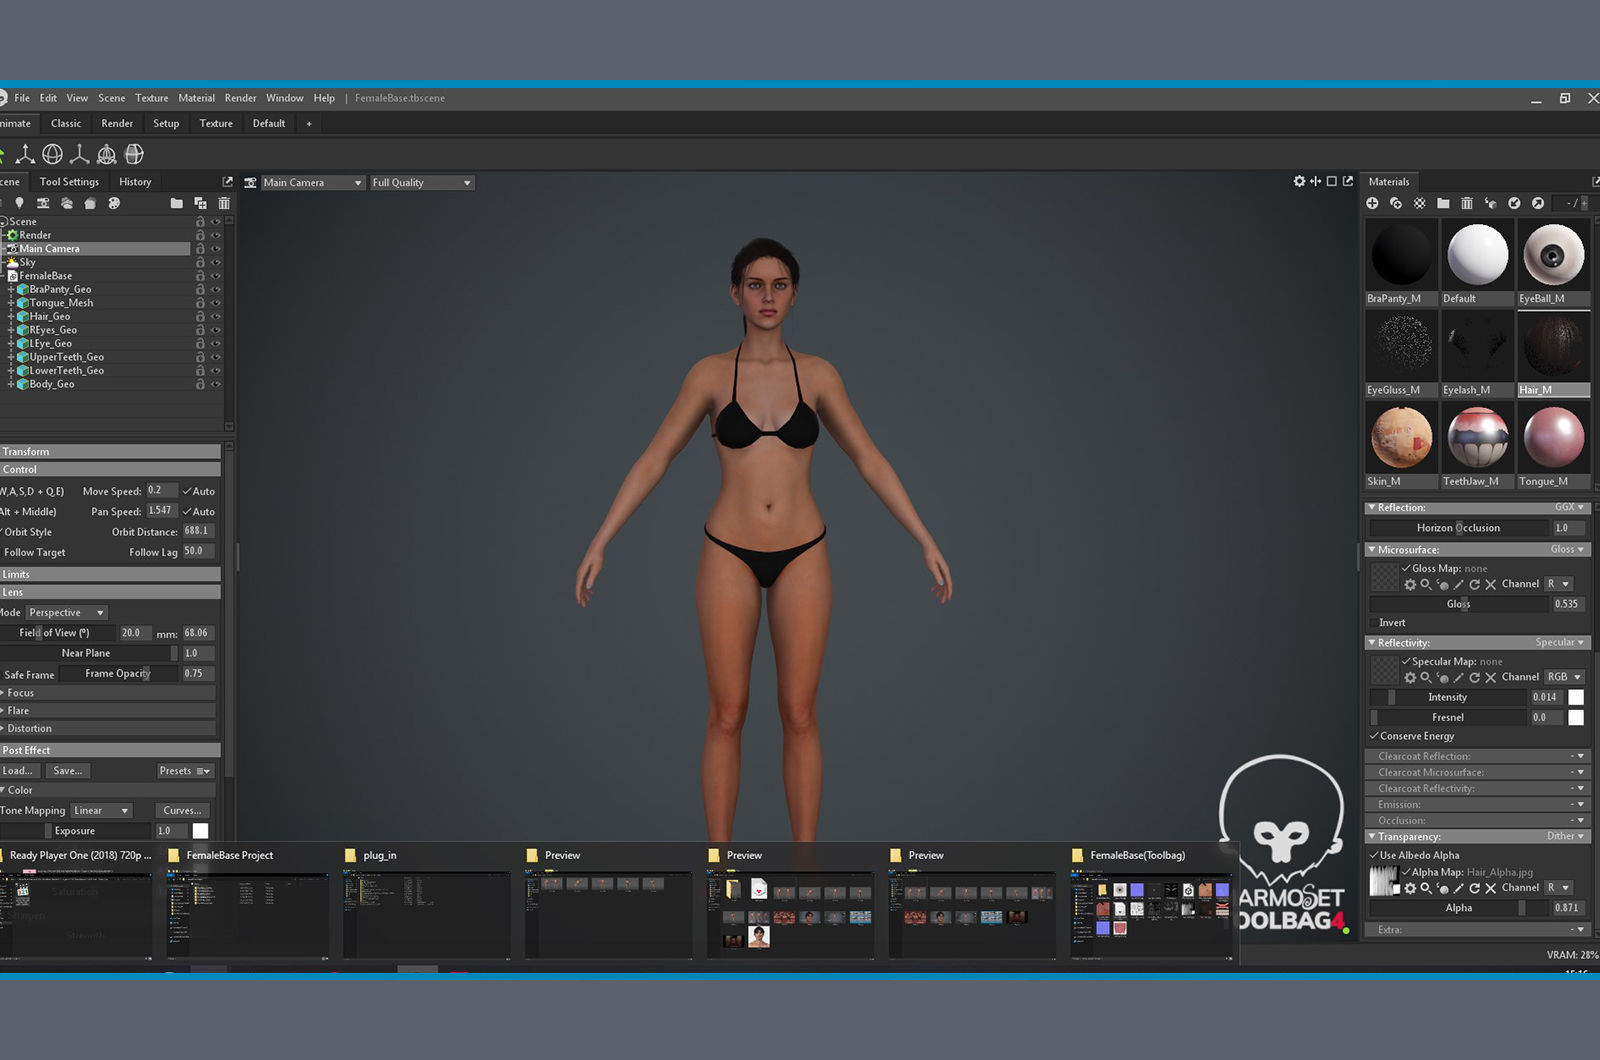Click the Save... button

[x=68, y=770]
